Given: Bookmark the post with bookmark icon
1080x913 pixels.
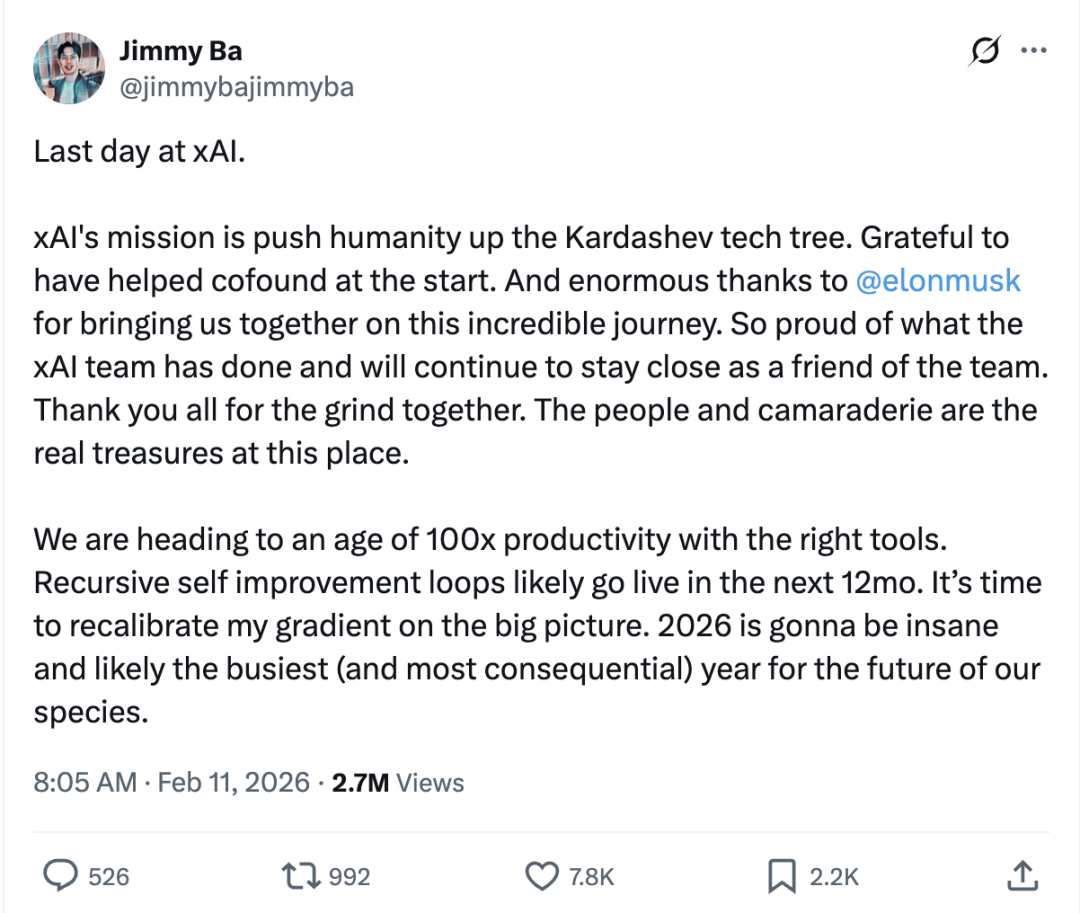Looking at the screenshot, I should click(780, 877).
